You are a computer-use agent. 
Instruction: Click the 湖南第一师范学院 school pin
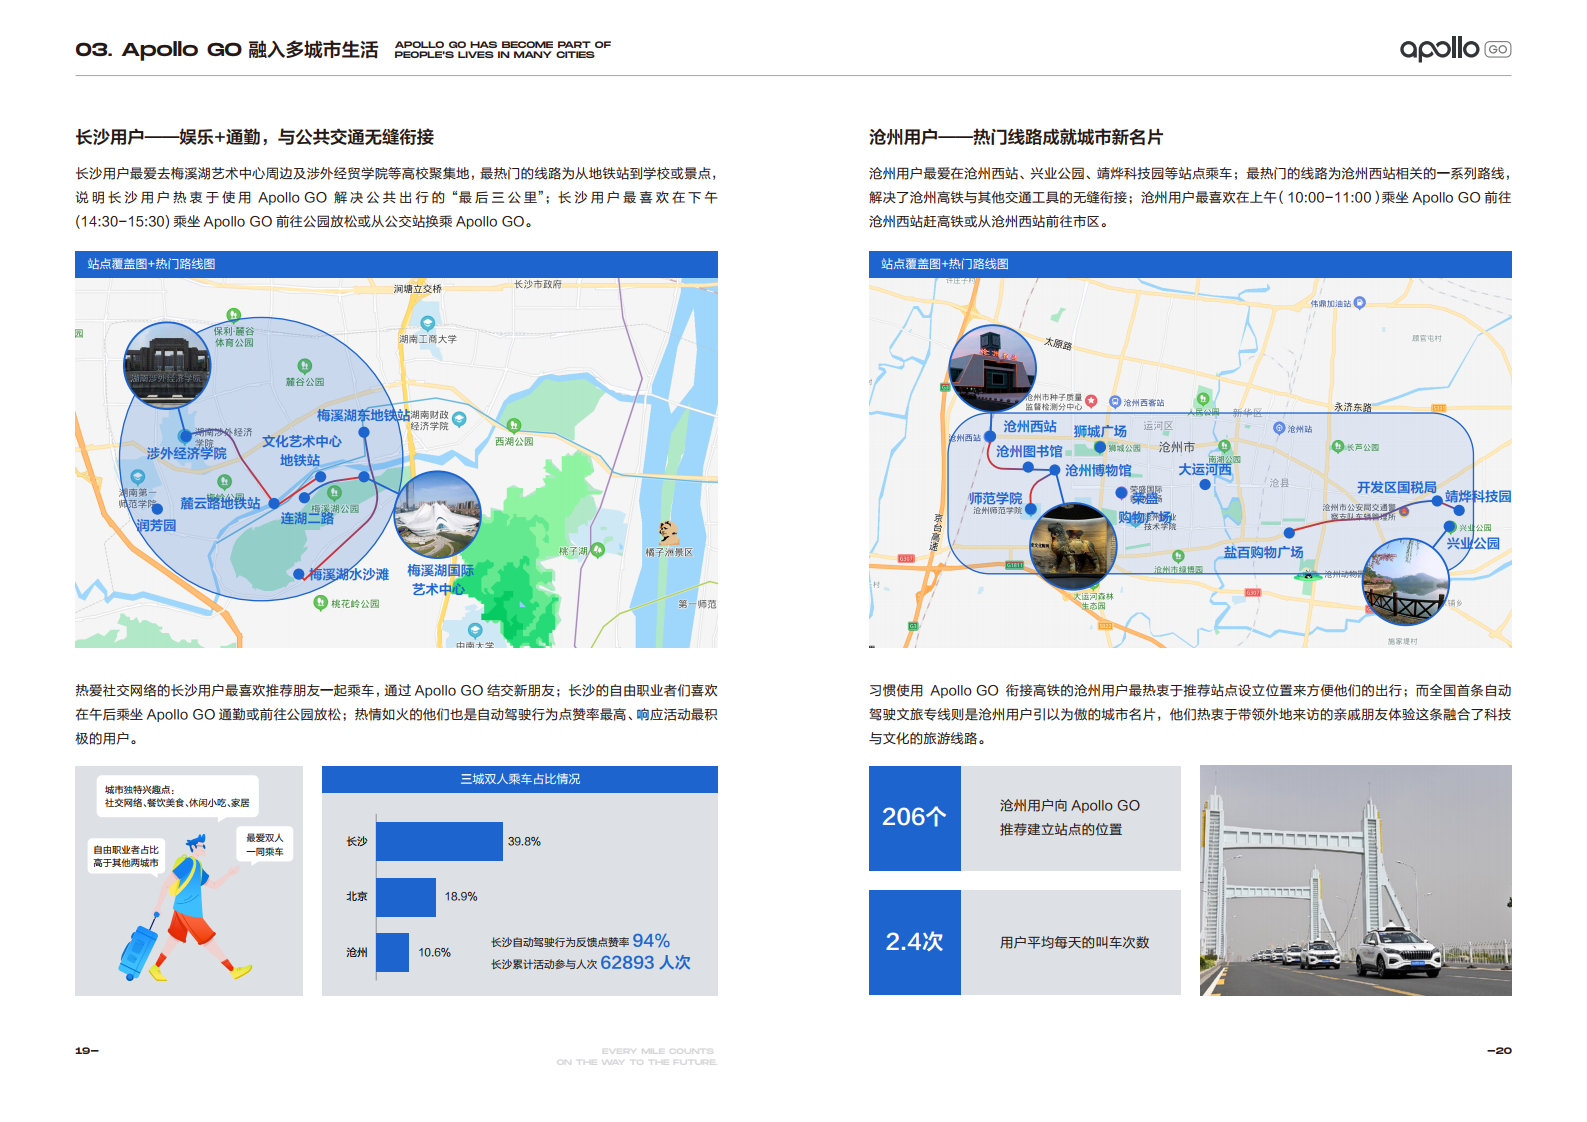pos(137,478)
